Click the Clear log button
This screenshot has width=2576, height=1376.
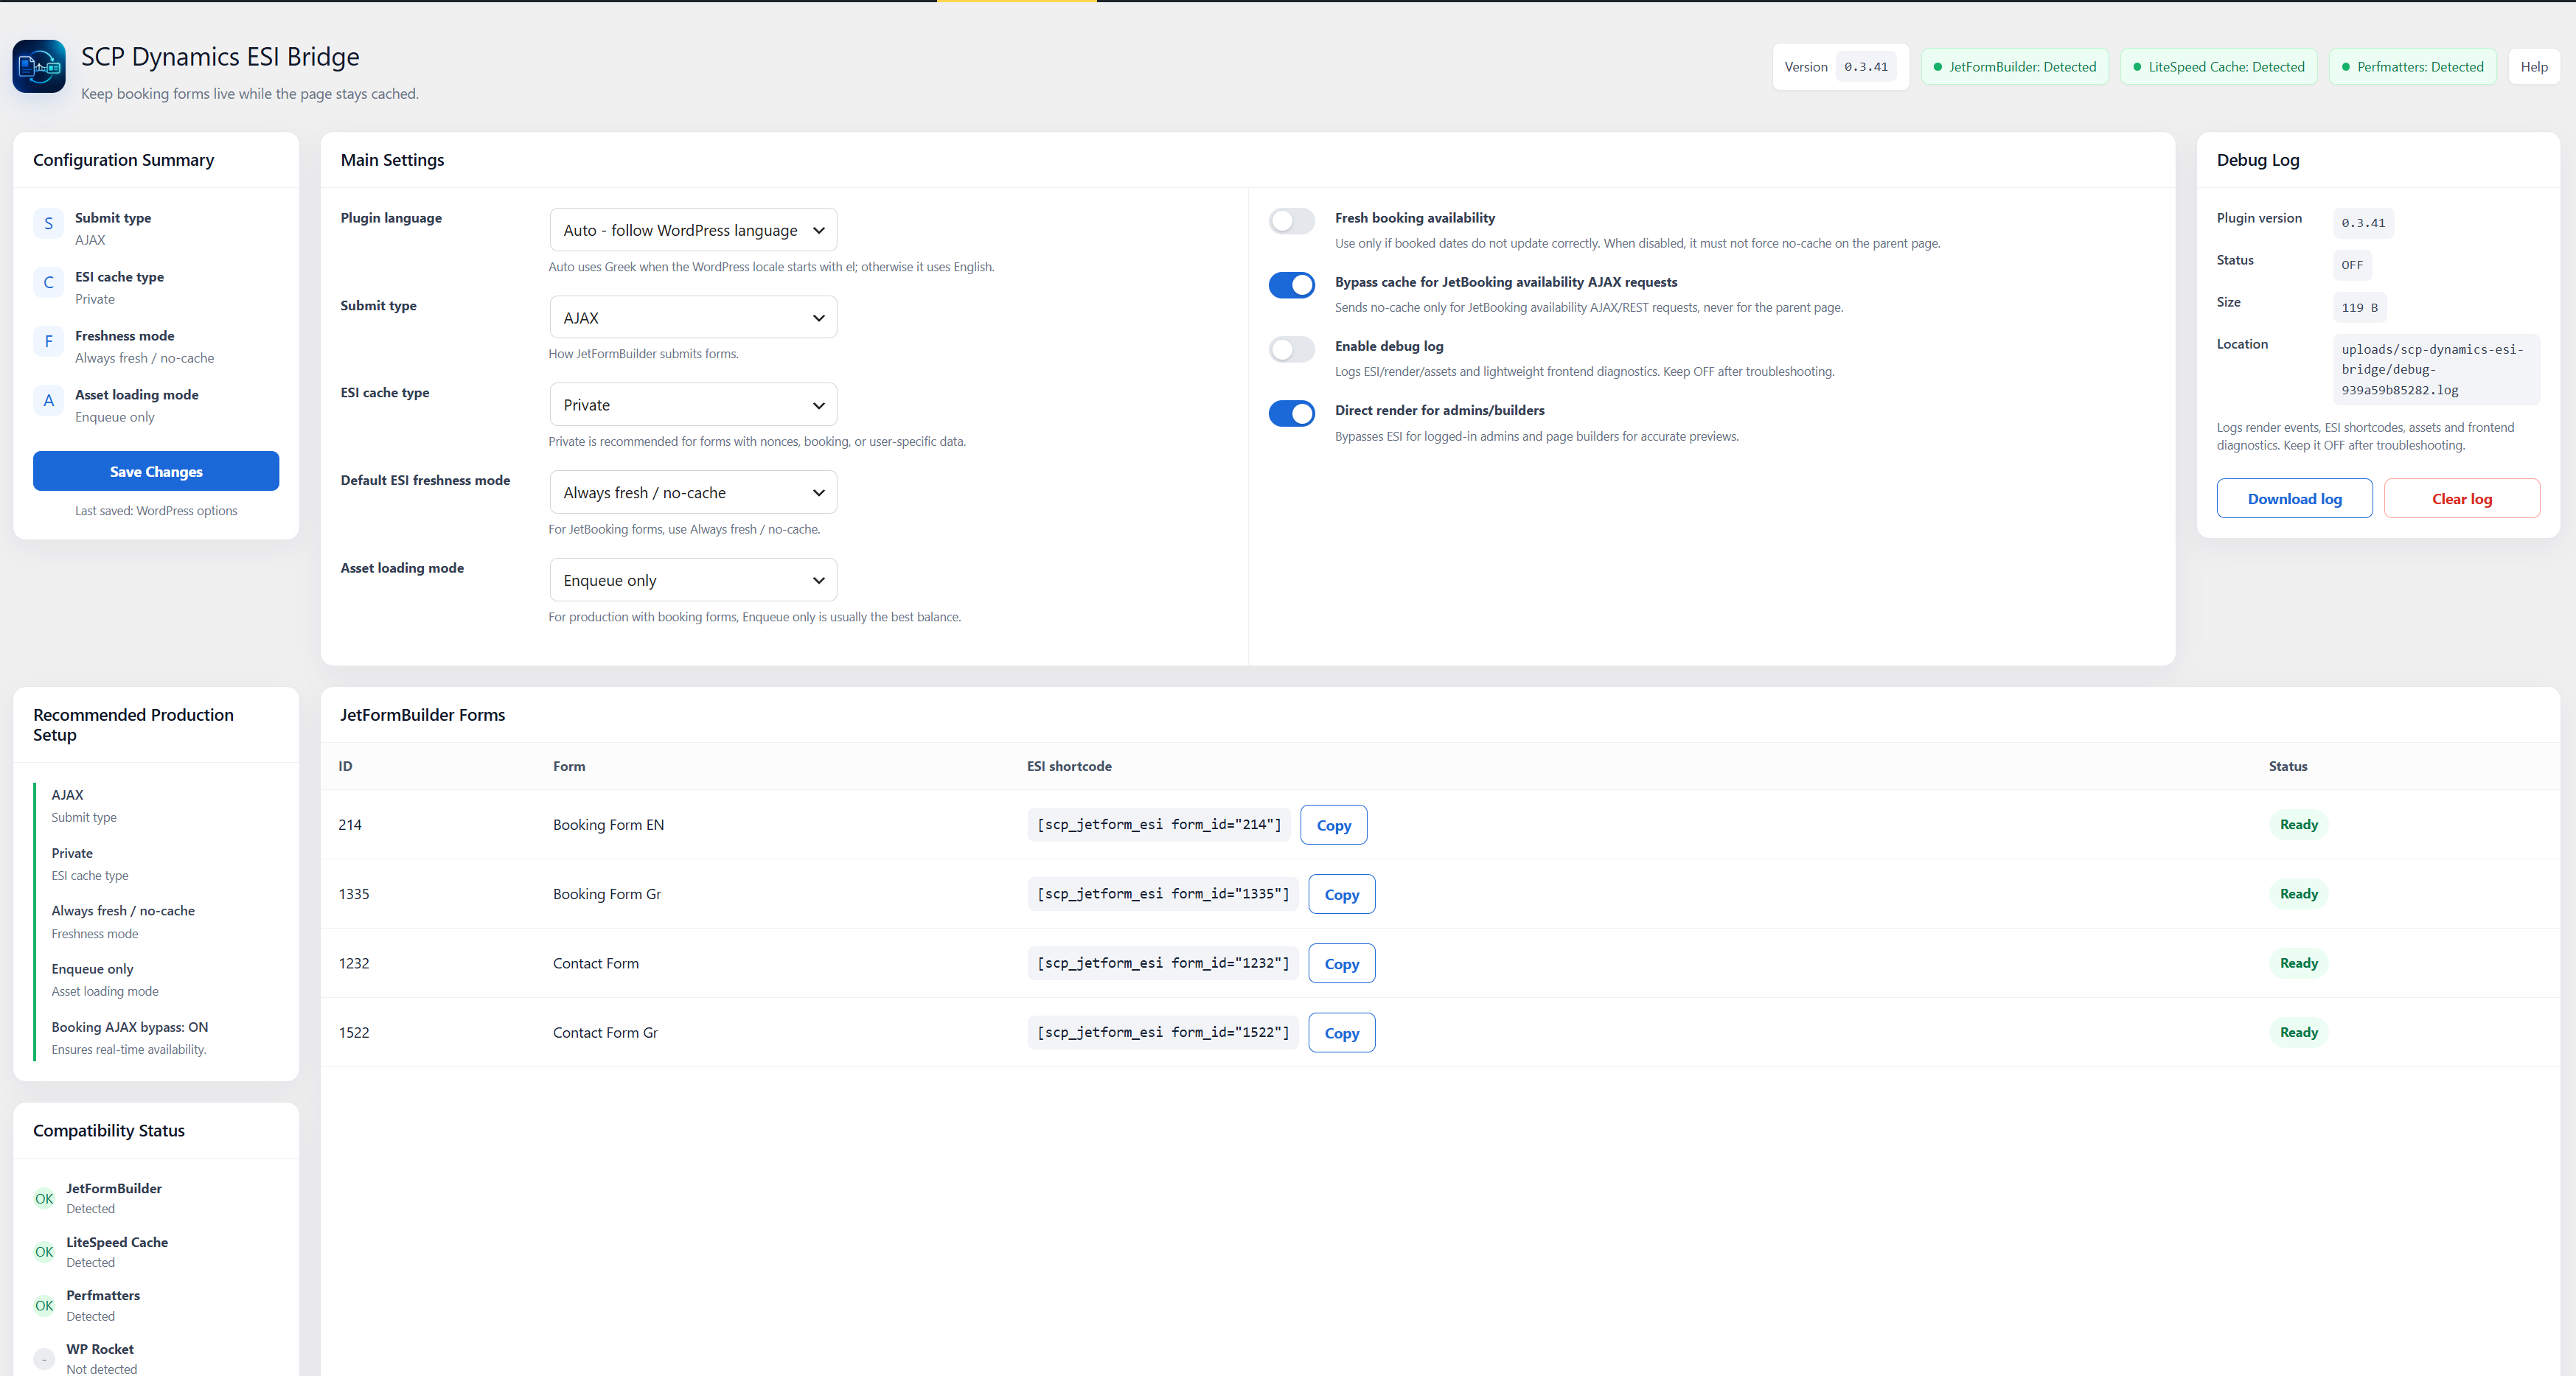(x=2462, y=498)
